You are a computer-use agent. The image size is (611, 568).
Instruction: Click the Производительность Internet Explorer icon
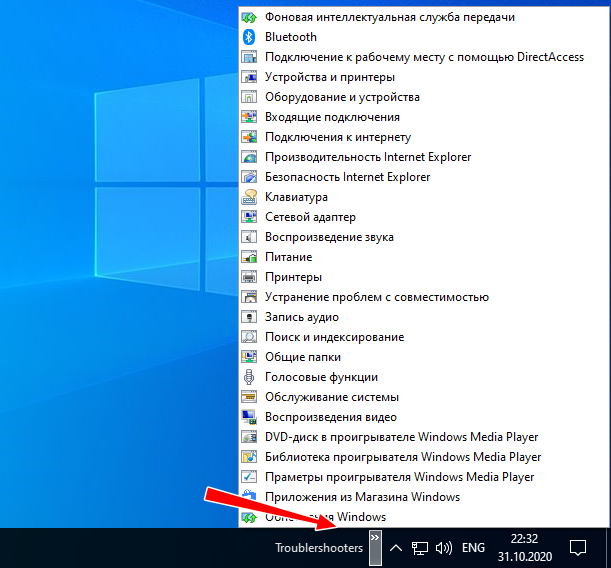pyautogui.click(x=249, y=157)
